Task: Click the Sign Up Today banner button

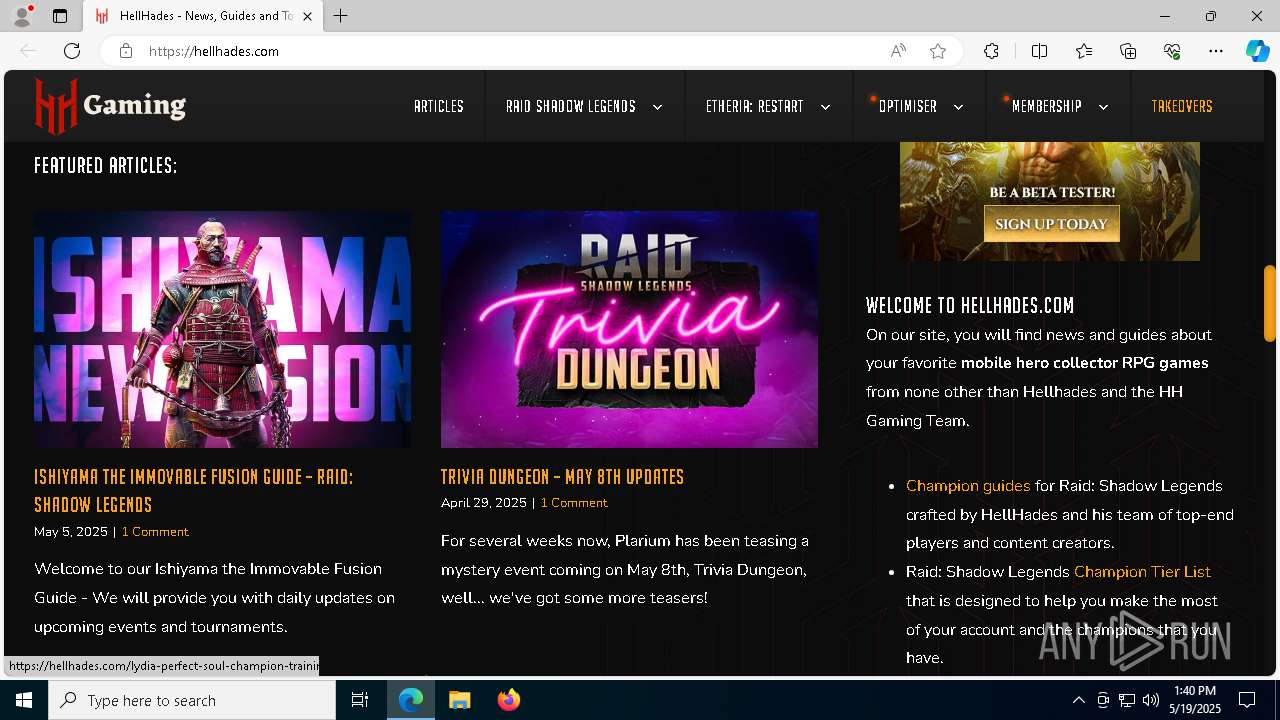Action: click(x=1052, y=224)
